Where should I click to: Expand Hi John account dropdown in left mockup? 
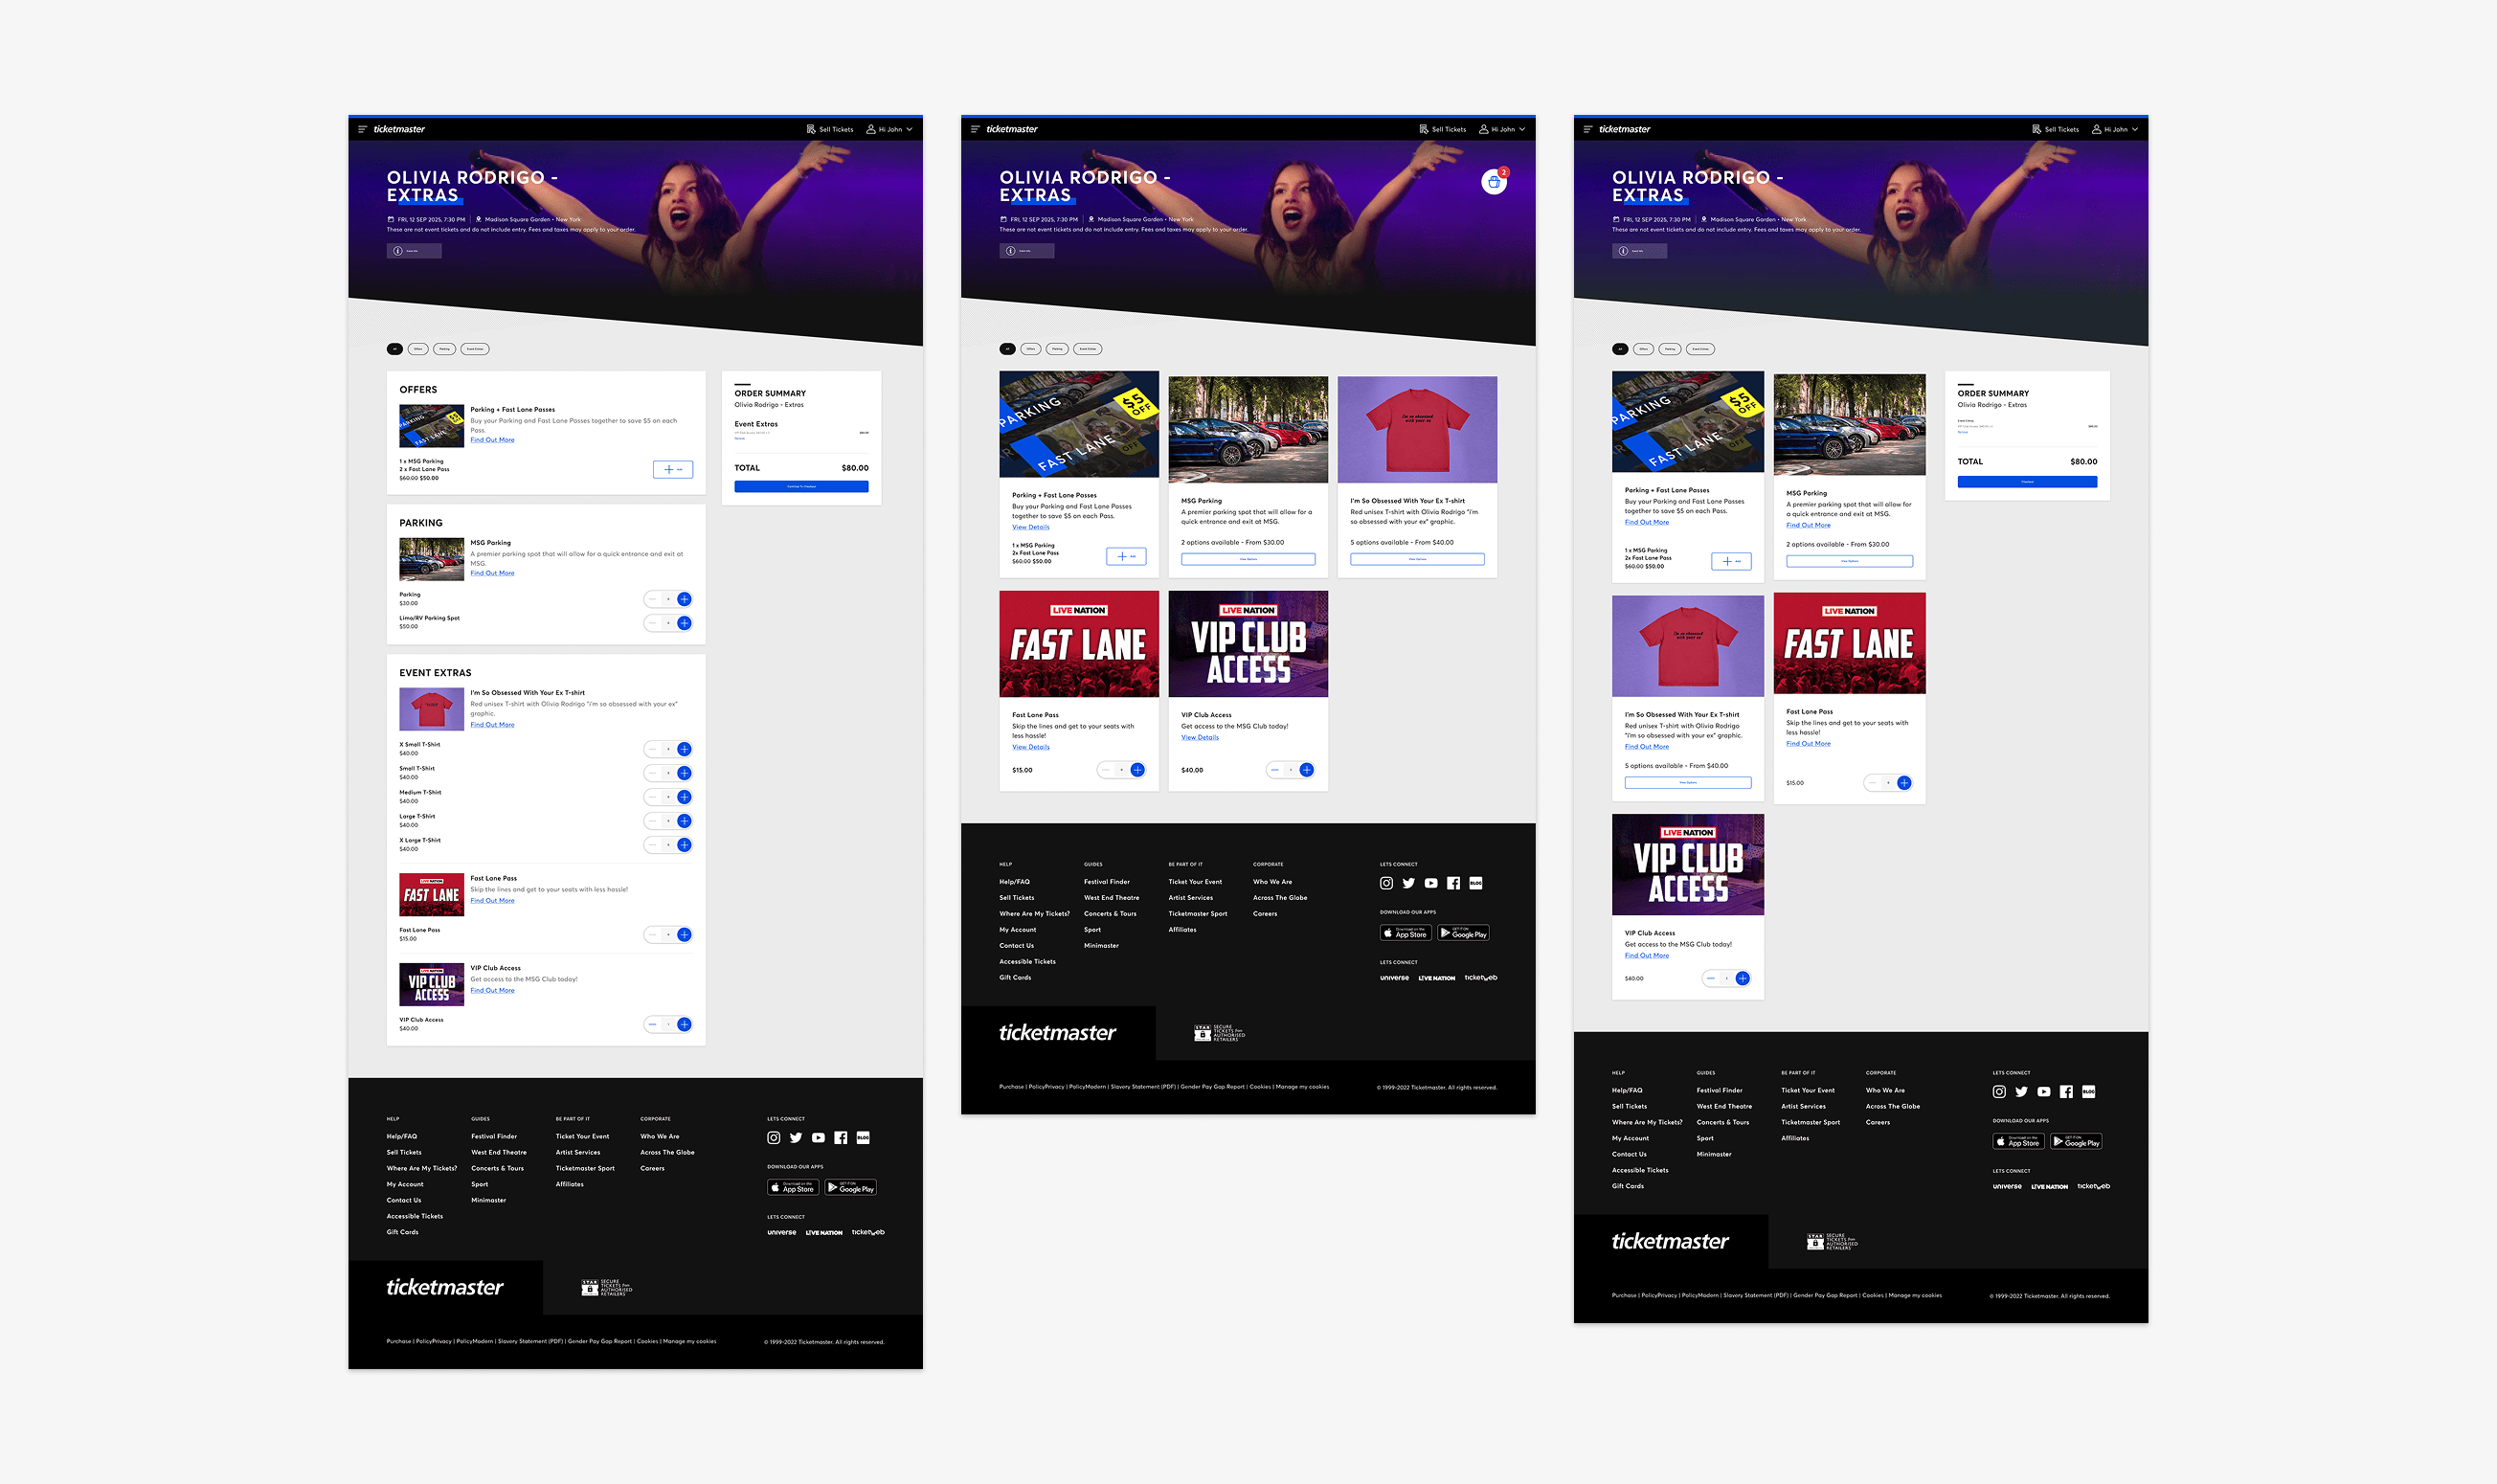point(890,129)
